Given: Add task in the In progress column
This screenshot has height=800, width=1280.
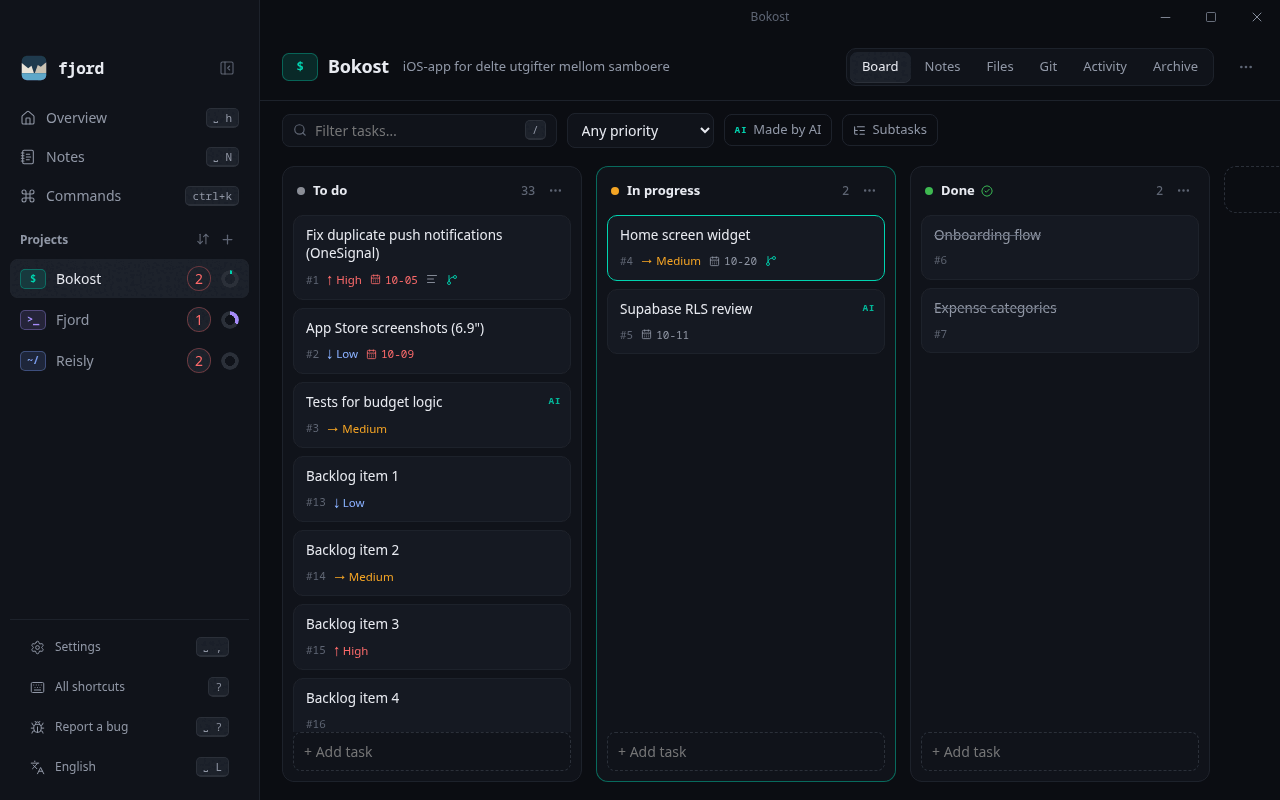Looking at the screenshot, I should [x=746, y=752].
